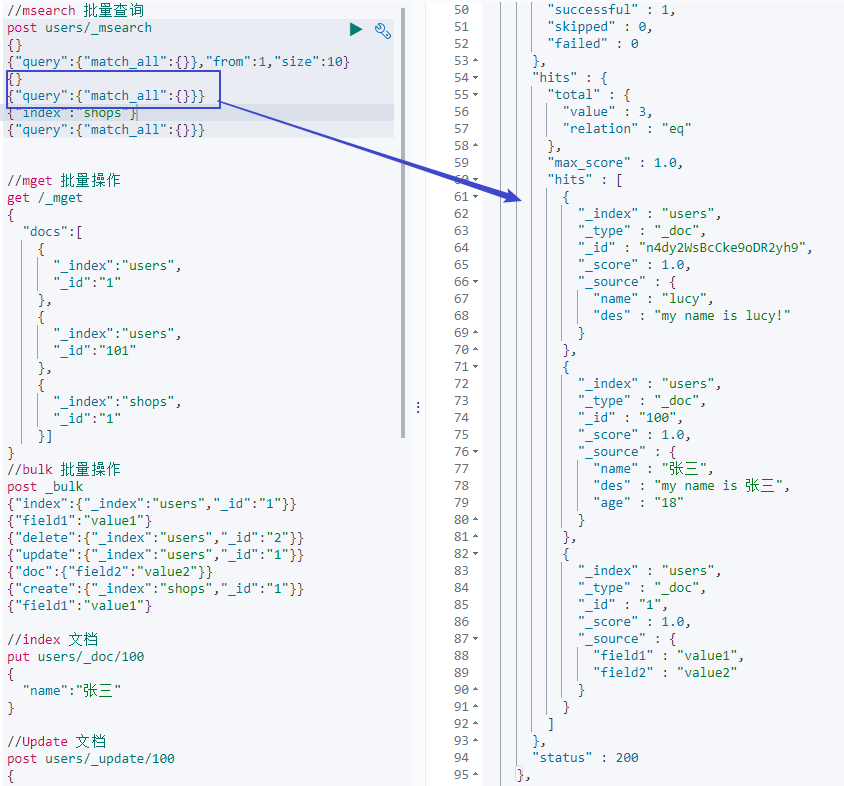The image size is (844, 786).
Task: Toggle fold arrow at line 58
Action: (x=475, y=145)
